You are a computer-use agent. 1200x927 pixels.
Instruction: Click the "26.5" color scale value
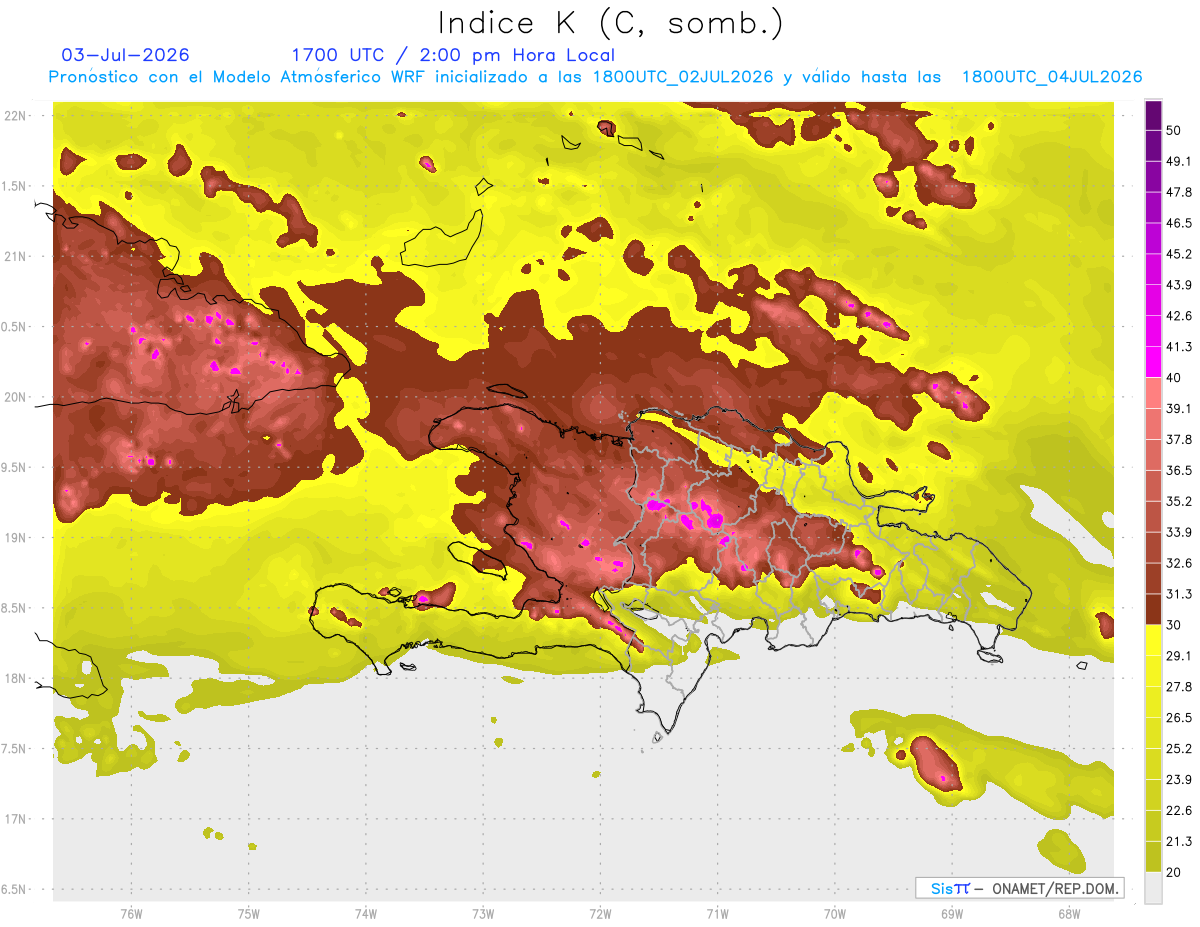(1179, 717)
